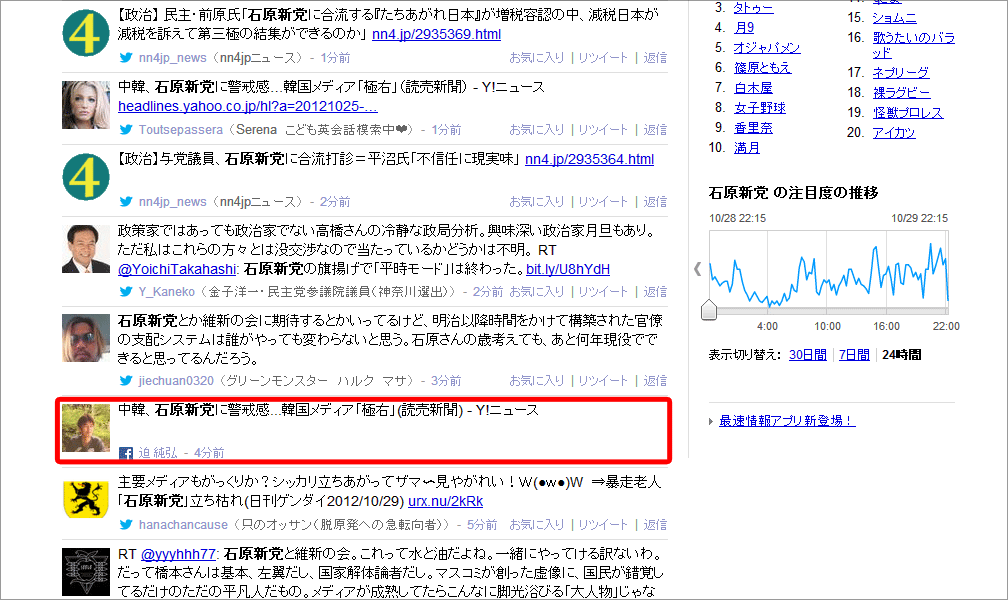Click お気に入り on the 1分前 nn4jp_news tweet
Screen dimensions: 1008x600
(x=537, y=58)
